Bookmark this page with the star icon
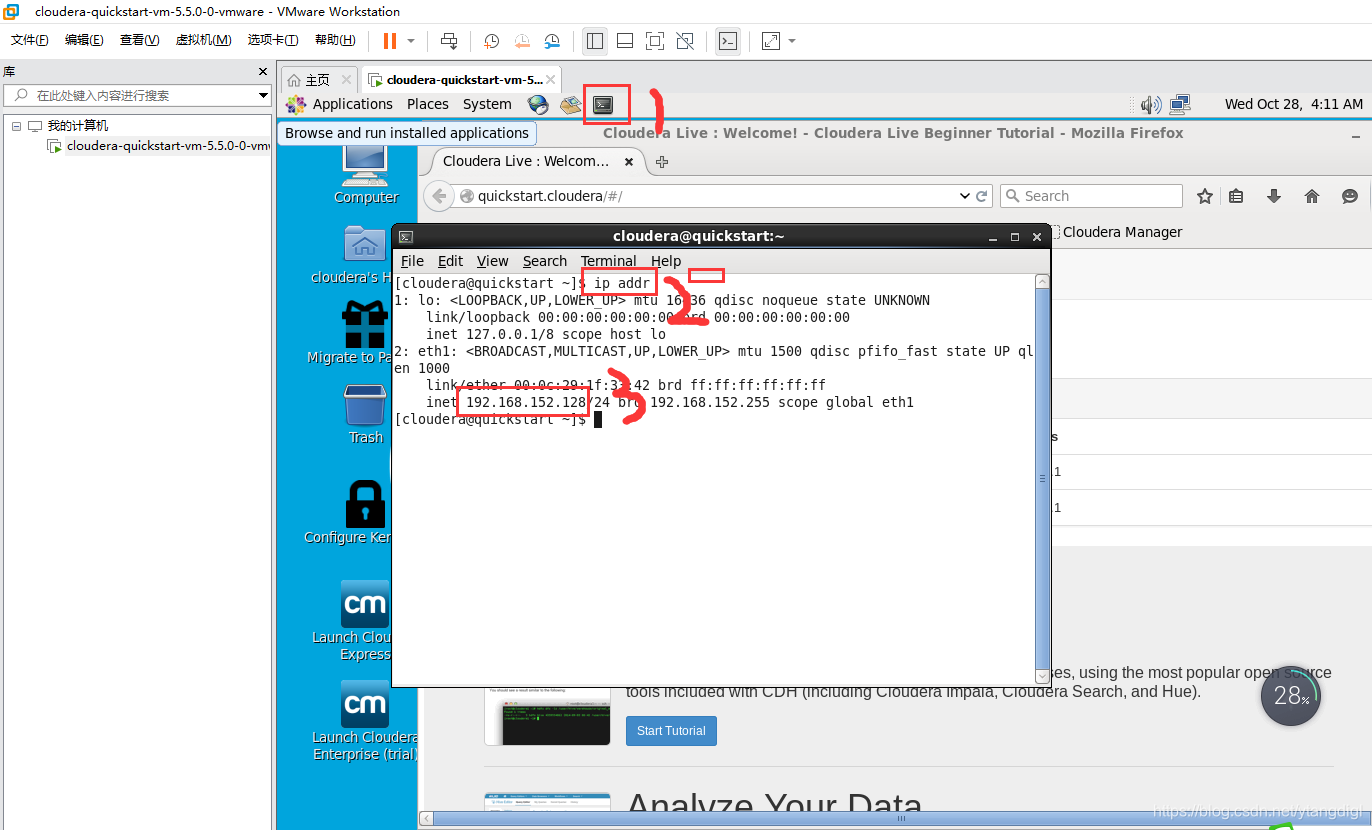This screenshot has width=1372, height=830. tap(1205, 196)
